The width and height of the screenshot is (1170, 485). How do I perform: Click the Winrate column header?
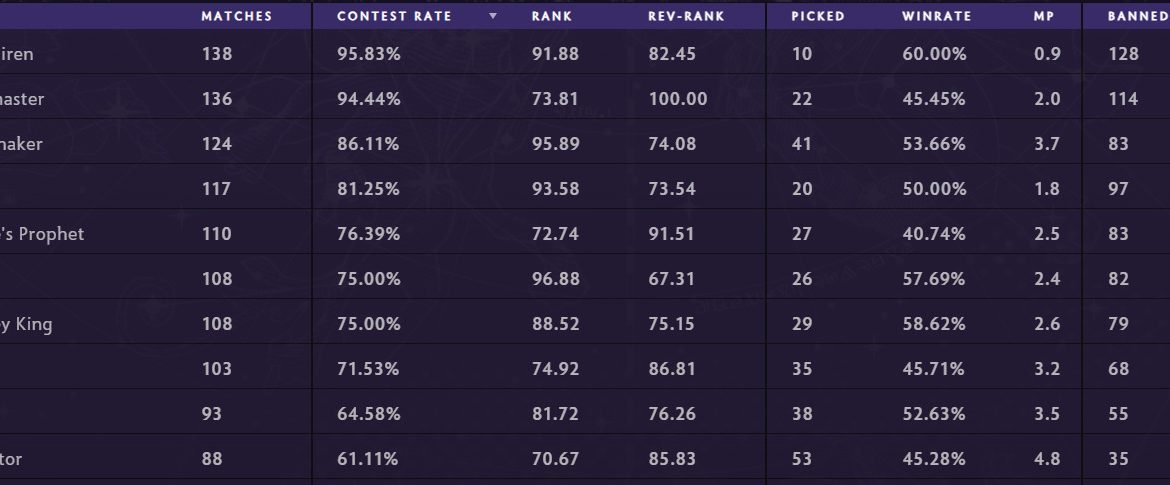(930, 16)
